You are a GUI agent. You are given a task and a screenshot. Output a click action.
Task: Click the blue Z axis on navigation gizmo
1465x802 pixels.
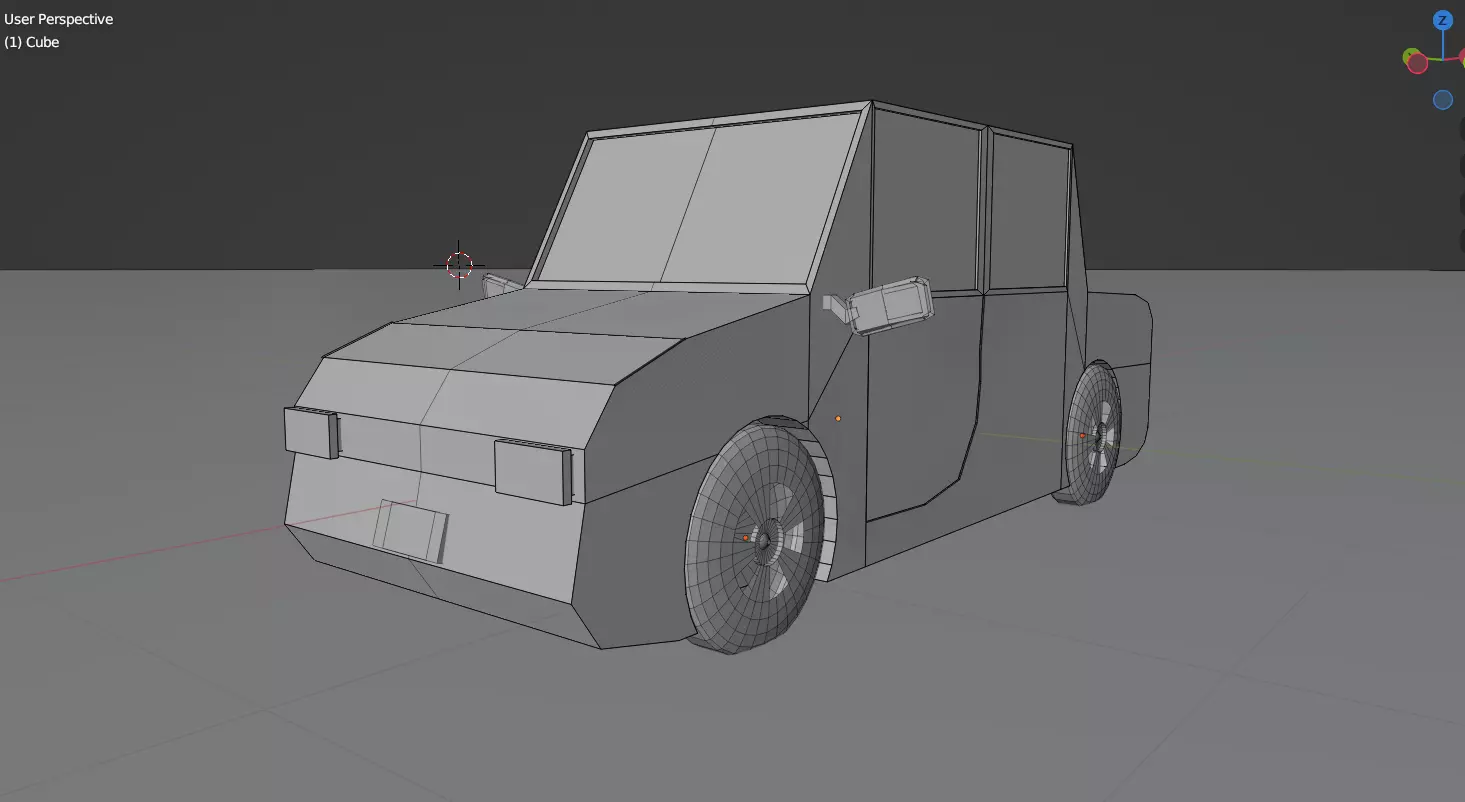[x=1442, y=20]
